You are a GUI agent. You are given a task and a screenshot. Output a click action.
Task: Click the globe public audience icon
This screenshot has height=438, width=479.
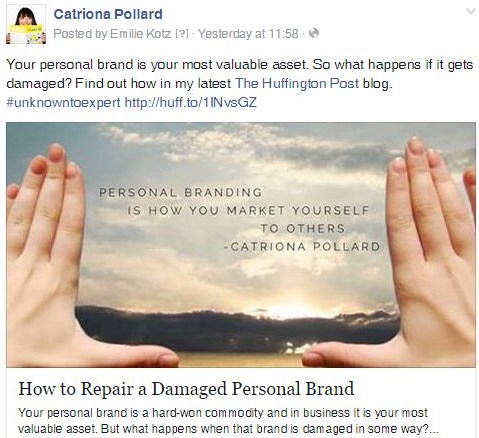coord(314,33)
